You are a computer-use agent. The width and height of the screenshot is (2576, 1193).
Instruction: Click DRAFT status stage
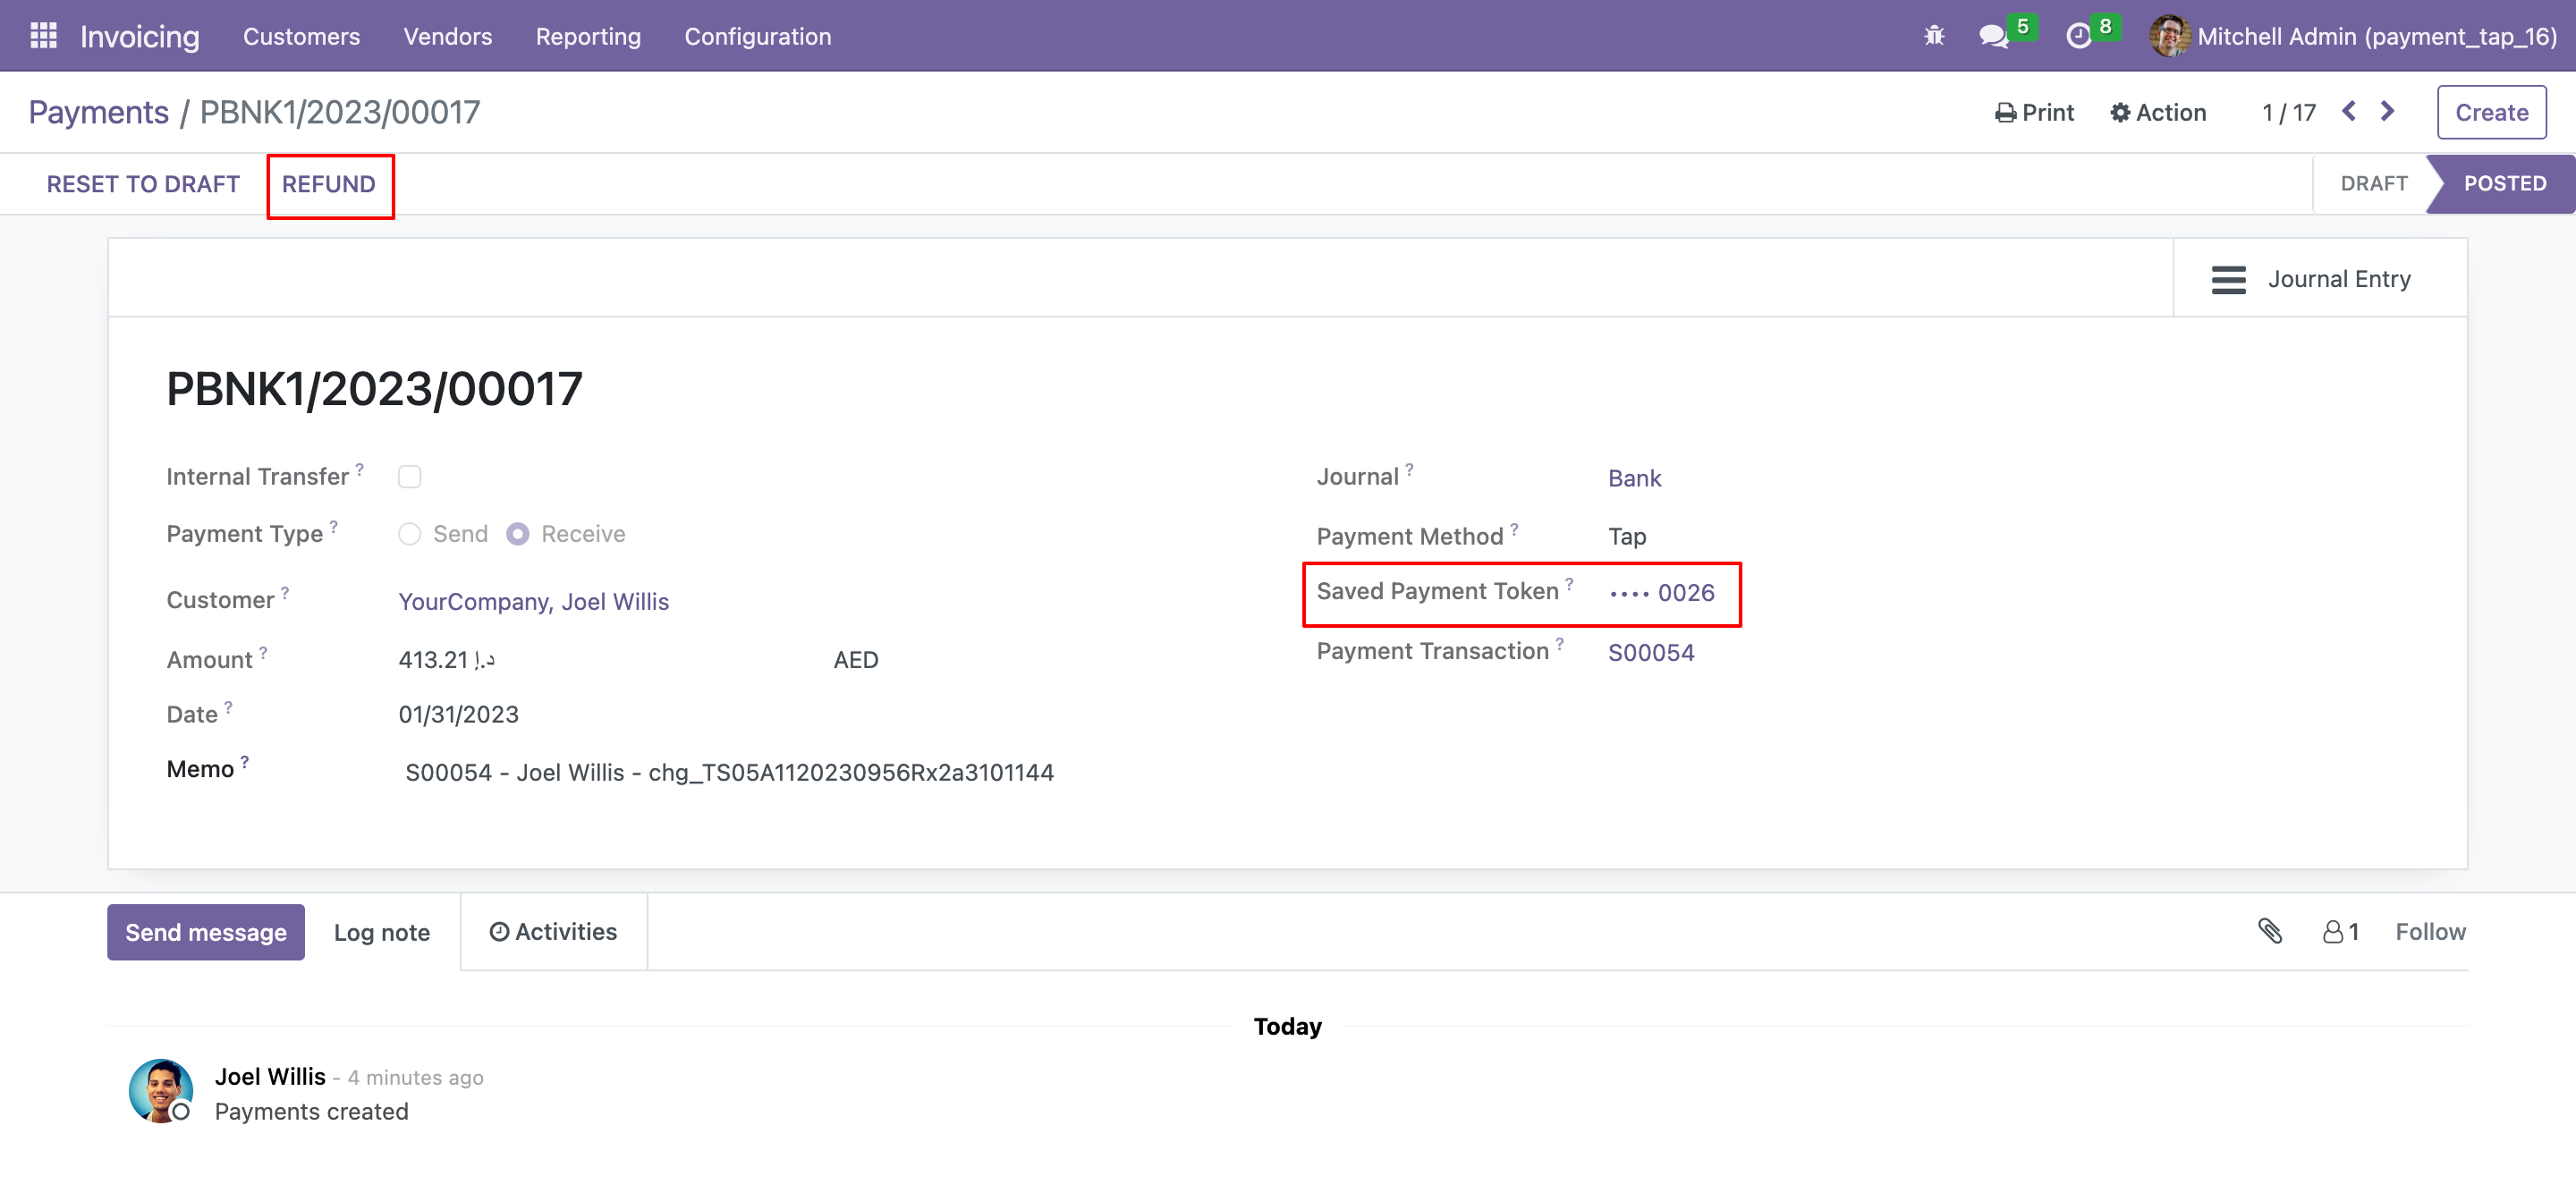[x=2374, y=183]
